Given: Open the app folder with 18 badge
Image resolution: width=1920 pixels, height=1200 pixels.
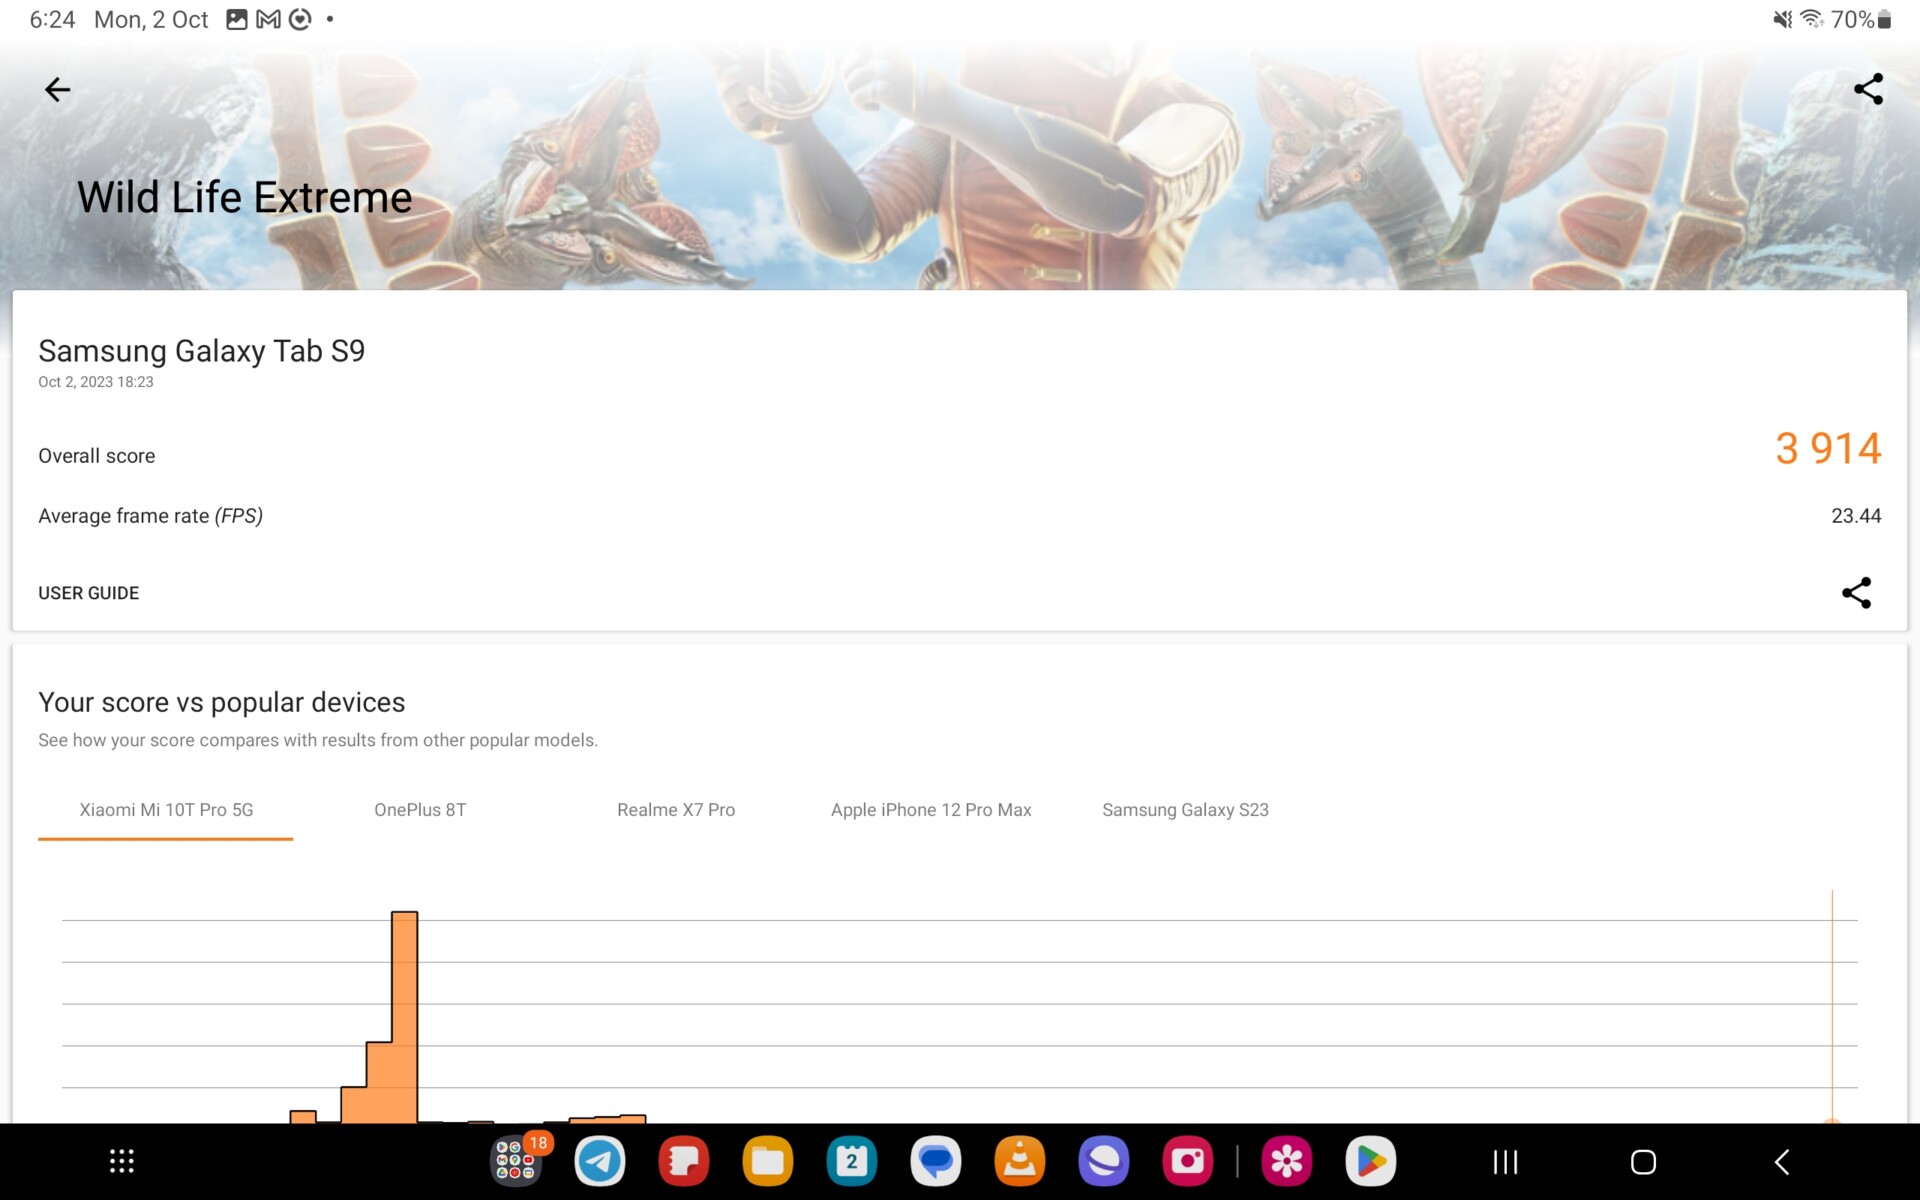Looking at the screenshot, I should pyautogui.click(x=516, y=1161).
